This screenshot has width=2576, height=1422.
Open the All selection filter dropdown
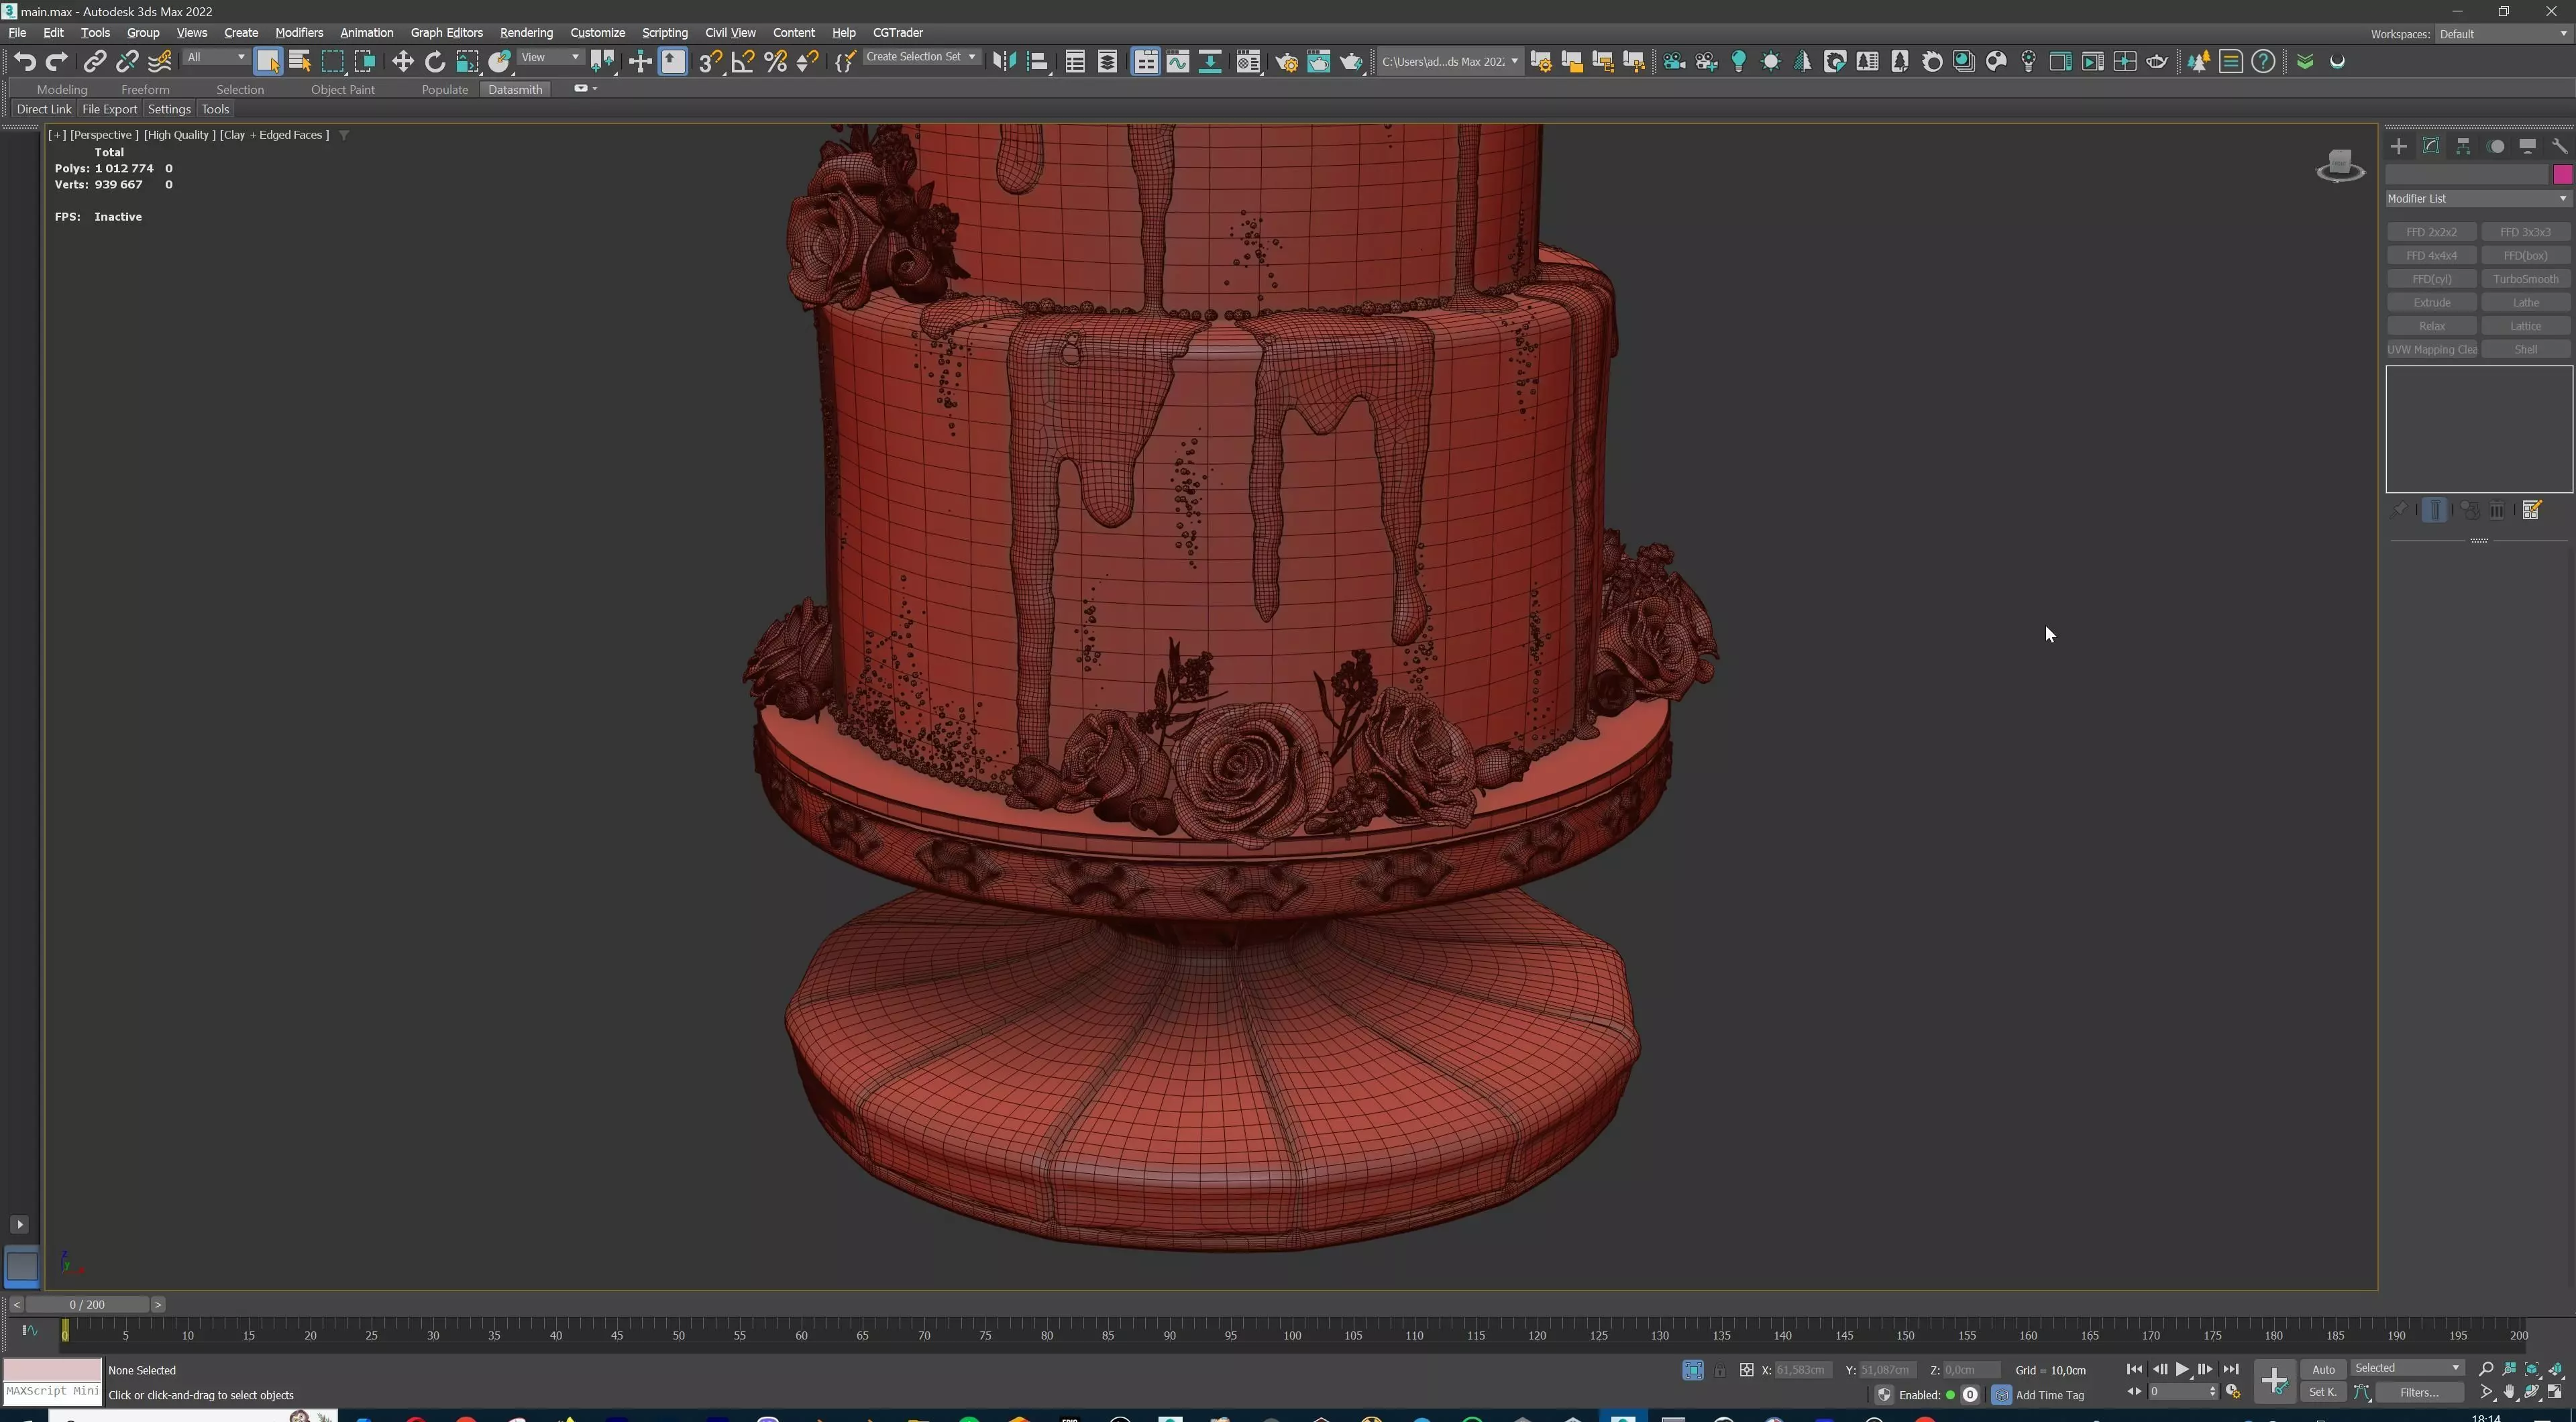215,57
